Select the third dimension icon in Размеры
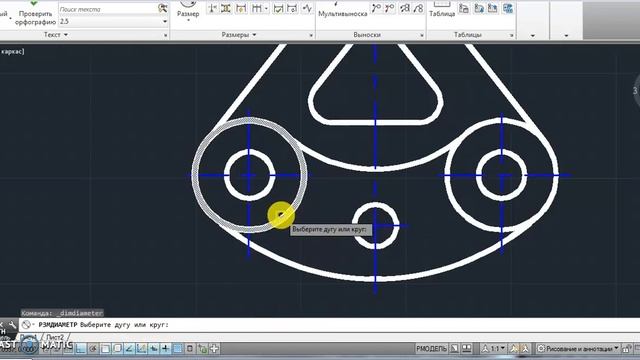The image size is (640, 360). [241, 8]
